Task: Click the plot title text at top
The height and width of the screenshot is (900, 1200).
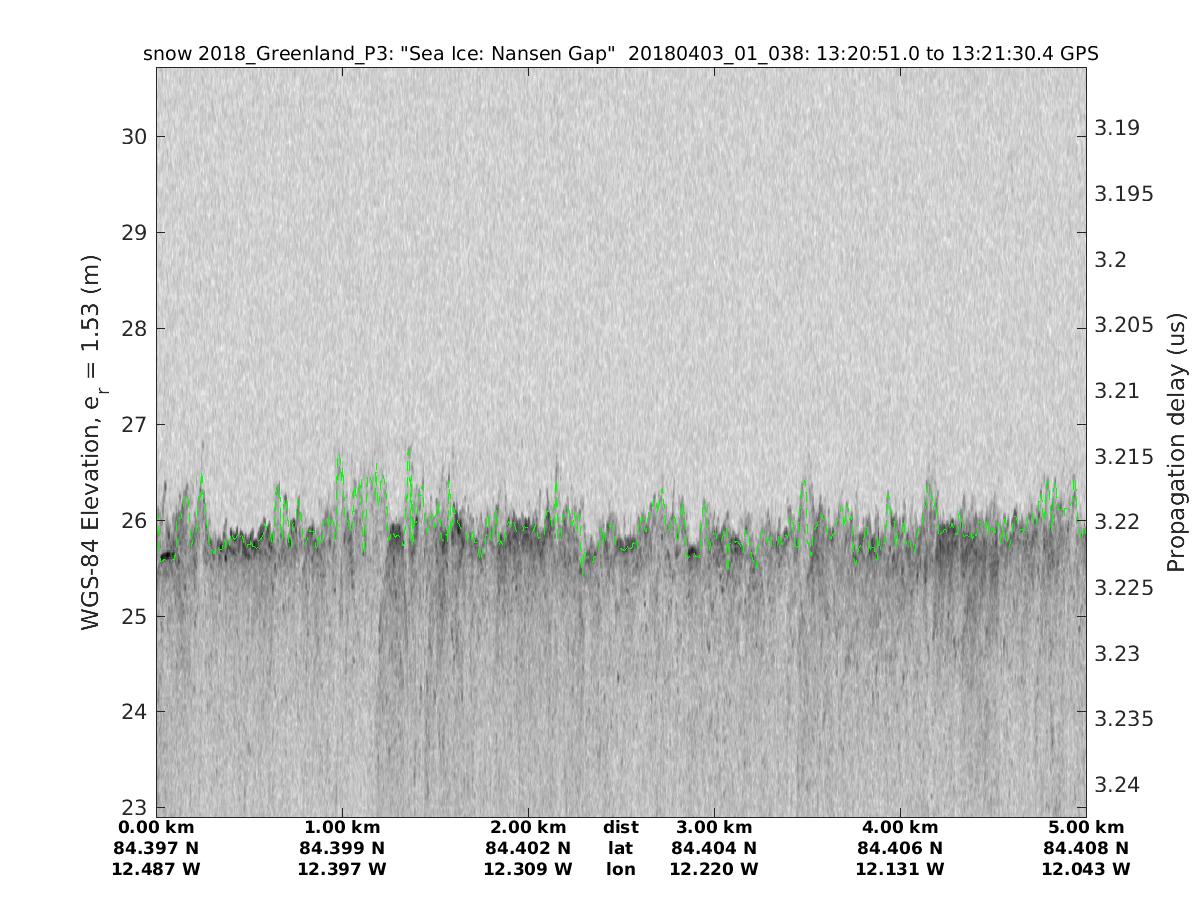Action: coord(621,54)
